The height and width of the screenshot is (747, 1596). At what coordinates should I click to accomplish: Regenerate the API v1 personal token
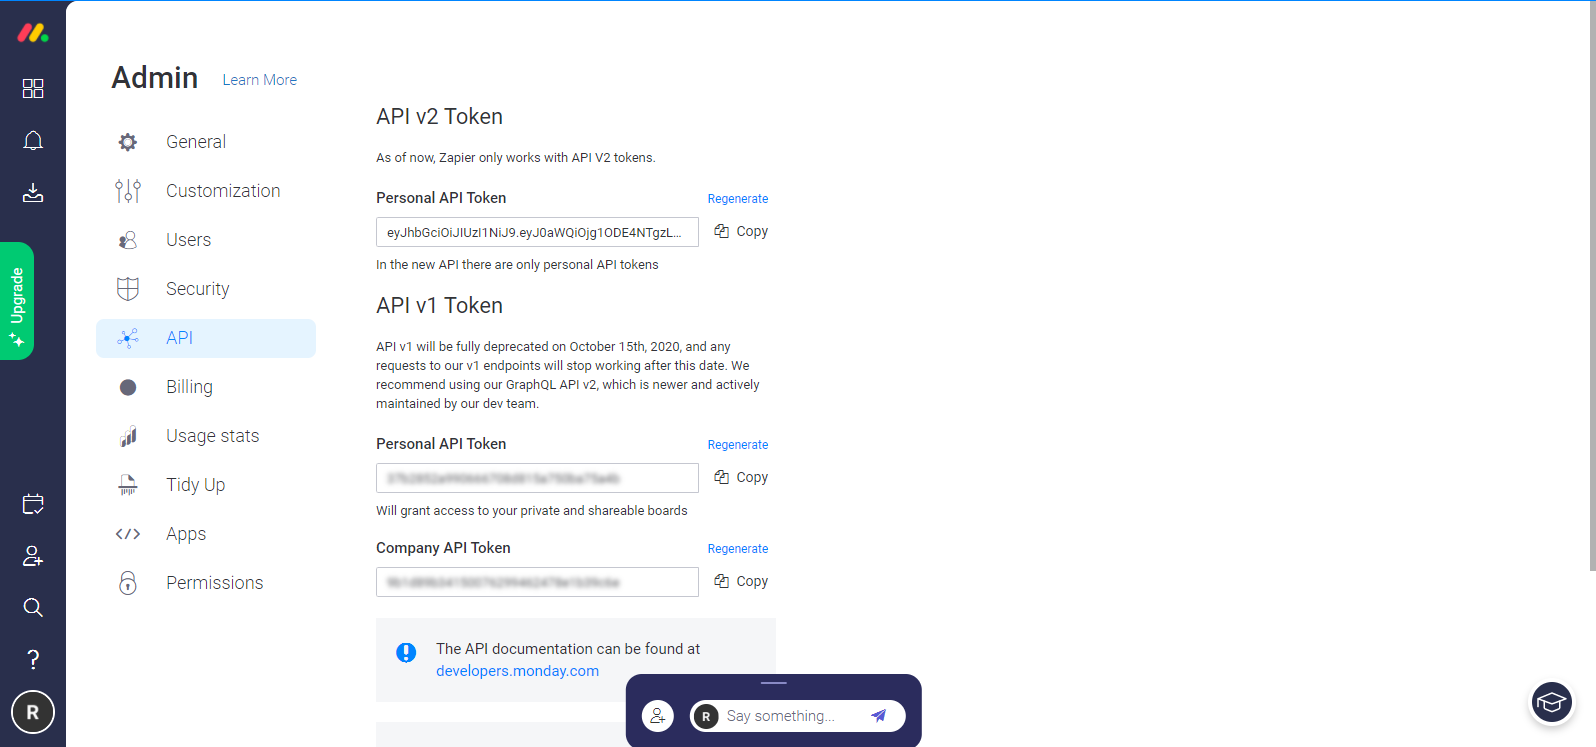pos(738,445)
